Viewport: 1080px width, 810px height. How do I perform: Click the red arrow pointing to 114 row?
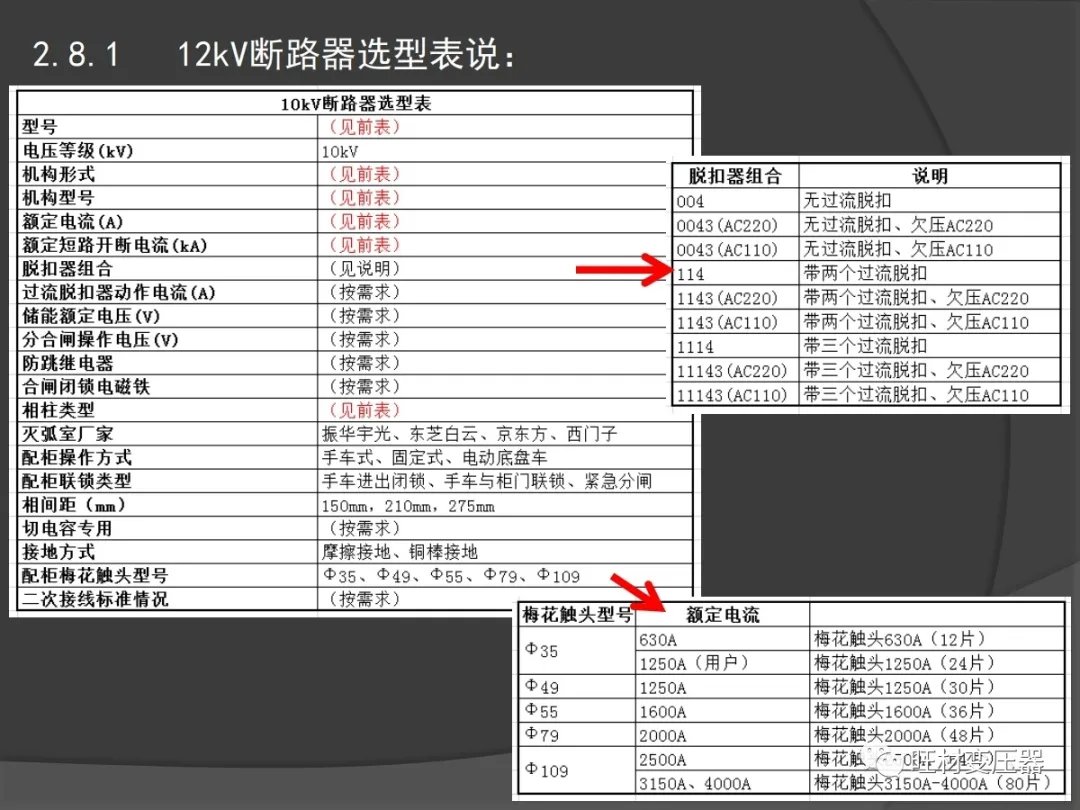point(626,268)
